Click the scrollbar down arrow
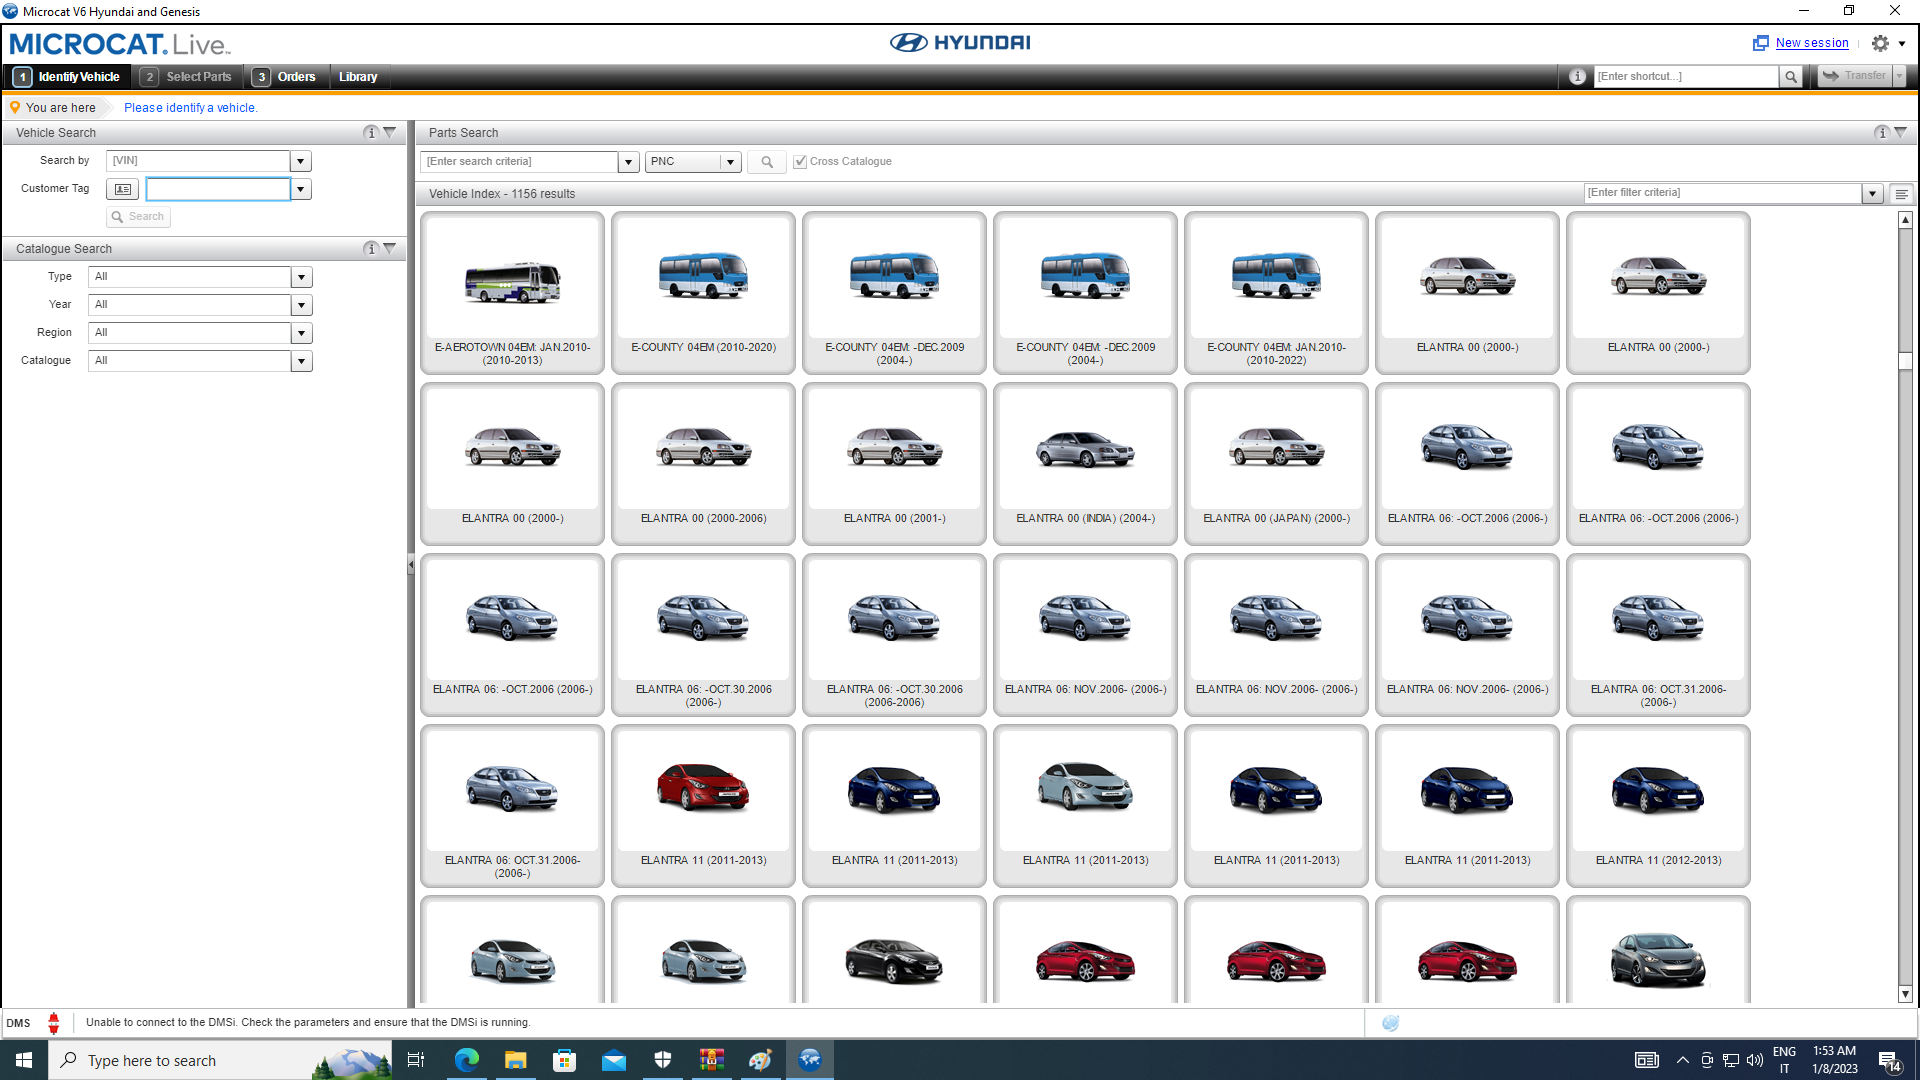Image resolution: width=1920 pixels, height=1080 pixels. (x=1905, y=995)
